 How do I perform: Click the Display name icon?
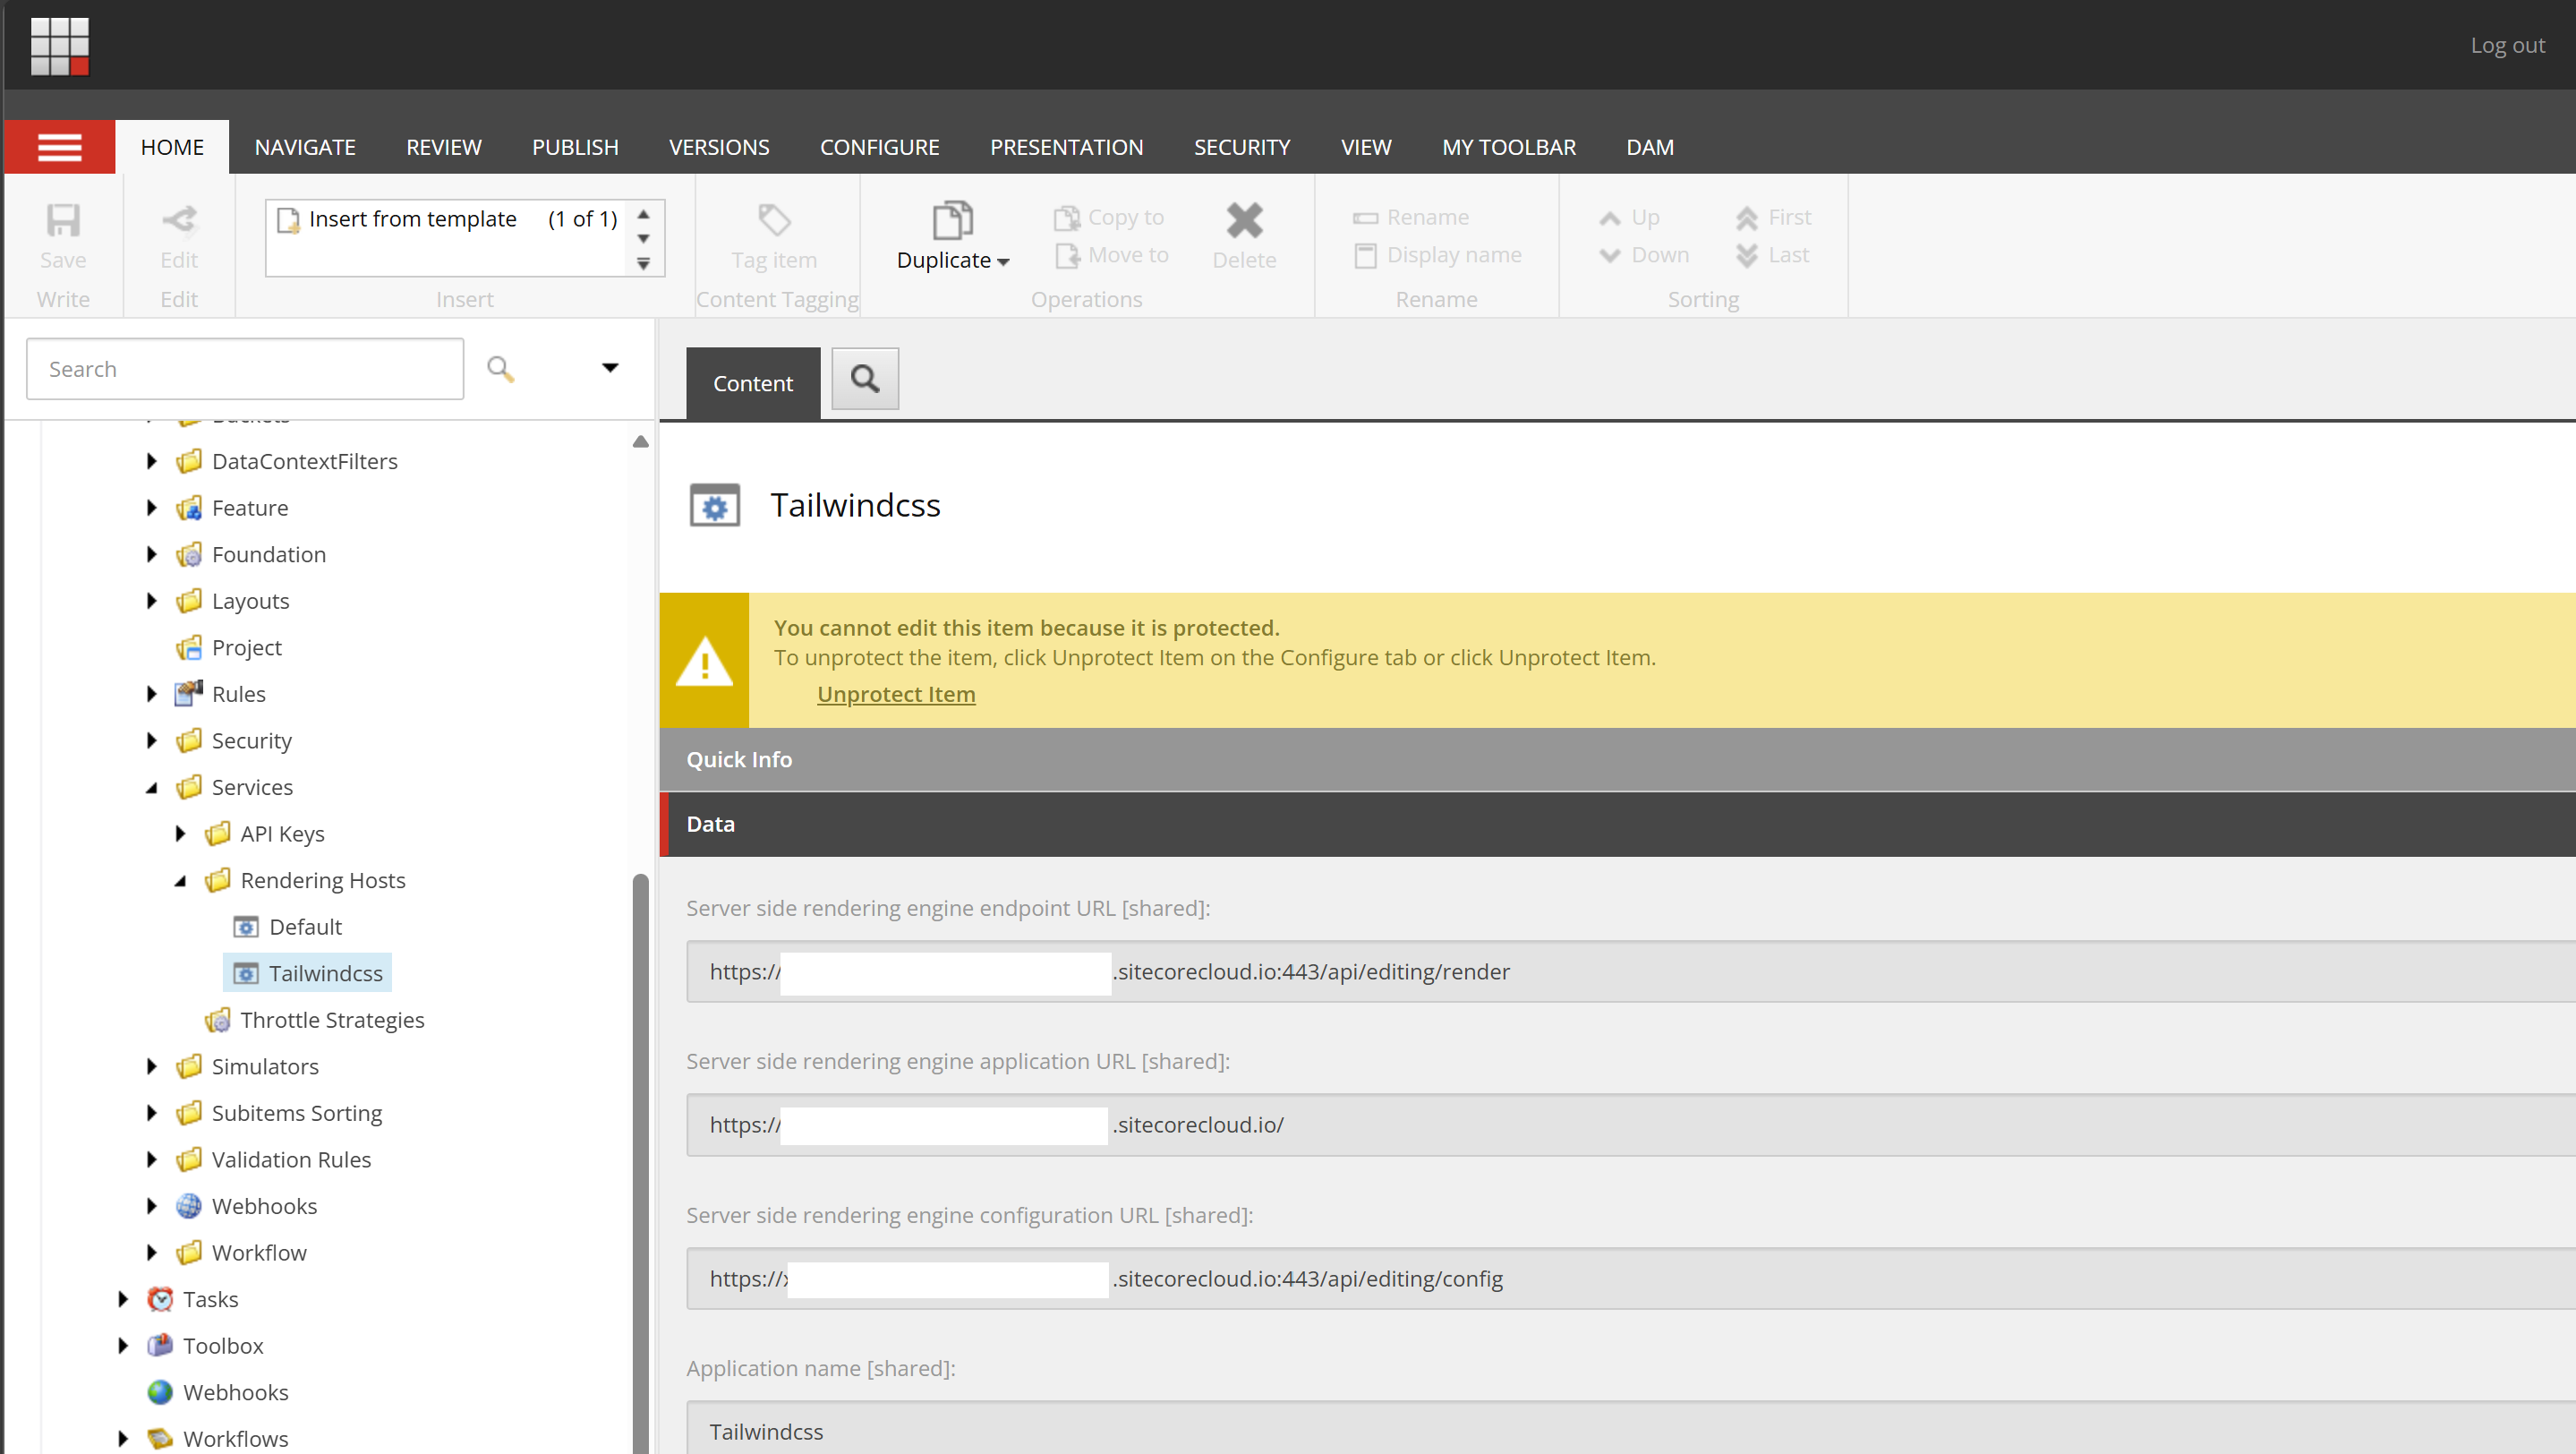point(1365,256)
